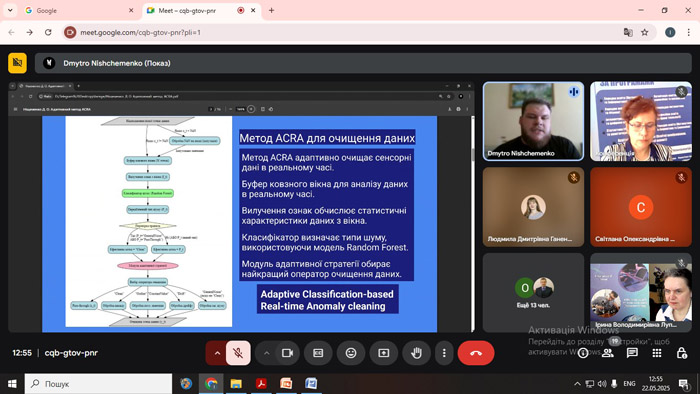
Task: Open the 'Ещё 13 чел.' participants tile
Action: 533,293
